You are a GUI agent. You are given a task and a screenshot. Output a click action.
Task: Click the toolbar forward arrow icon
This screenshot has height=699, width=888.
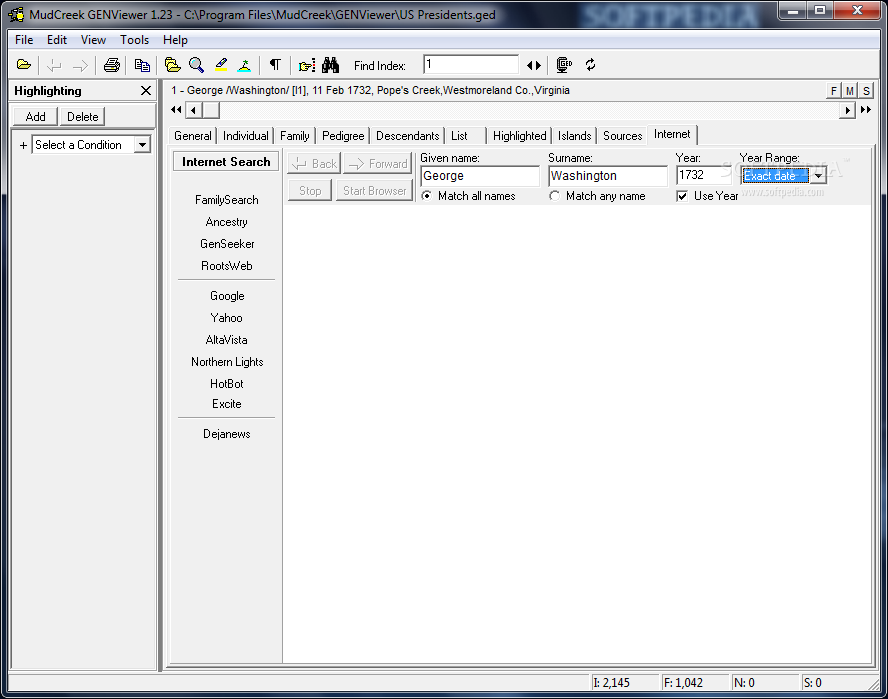pyautogui.click(x=80, y=65)
